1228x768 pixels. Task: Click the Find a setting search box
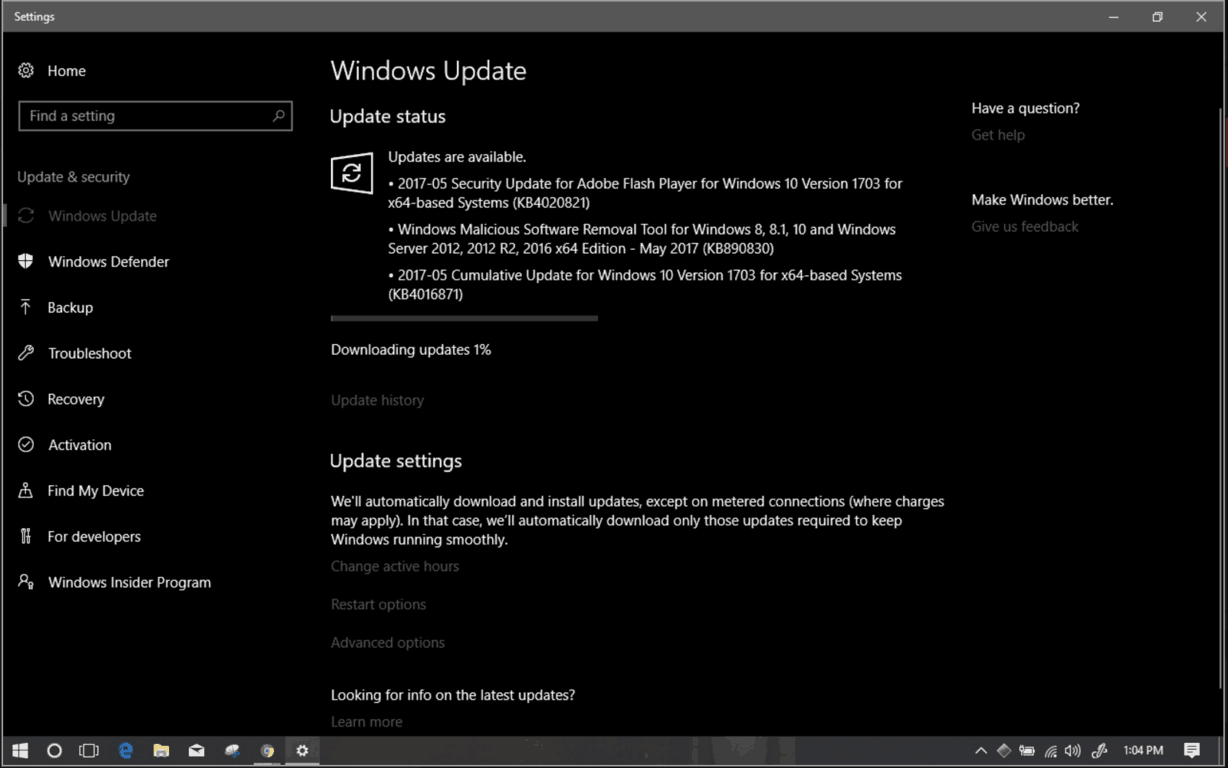coord(155,116)
